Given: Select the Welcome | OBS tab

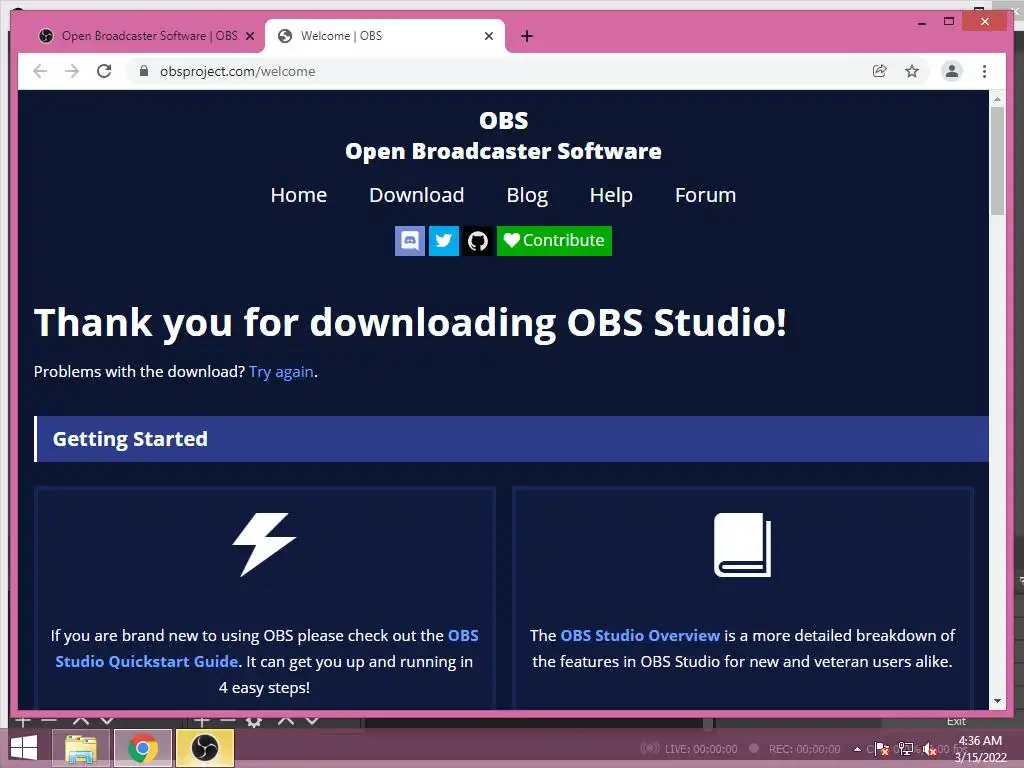Looking at the screenshot, I should click(385, 36).
